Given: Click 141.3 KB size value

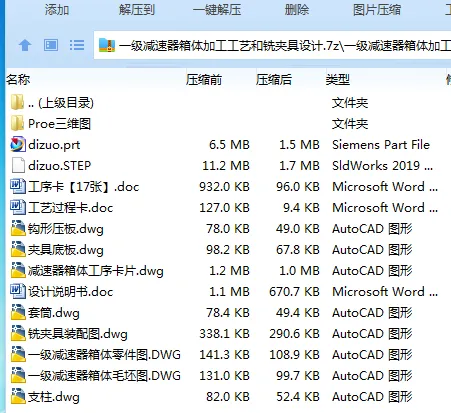Looking at the screenshot, I should (224, 355).
